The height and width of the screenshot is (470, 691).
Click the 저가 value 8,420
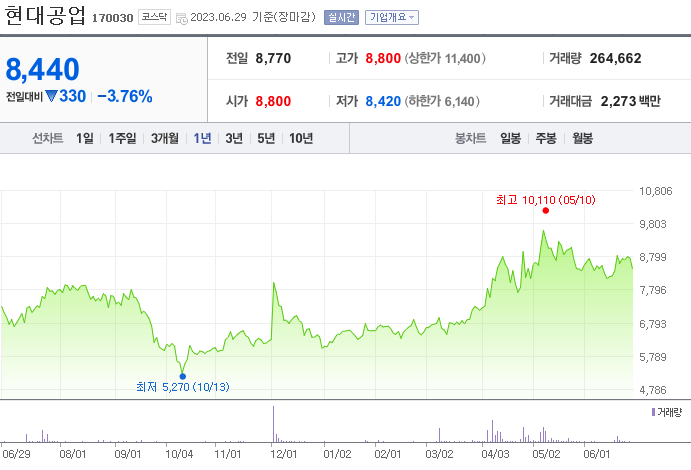[383, 101]
